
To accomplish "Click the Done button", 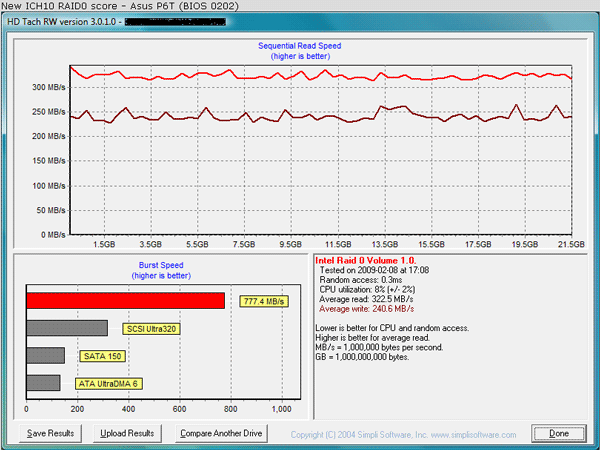I will [x=559, y=434].
